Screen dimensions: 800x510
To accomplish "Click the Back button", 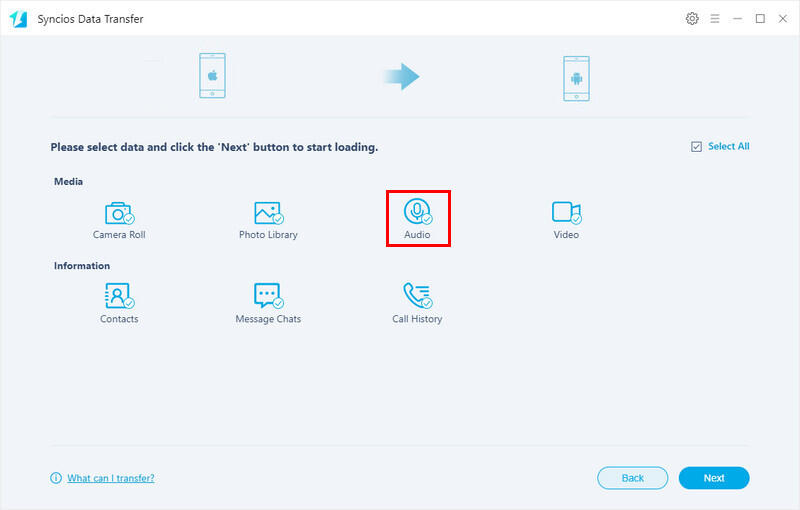I will click(x=632, y=478).
